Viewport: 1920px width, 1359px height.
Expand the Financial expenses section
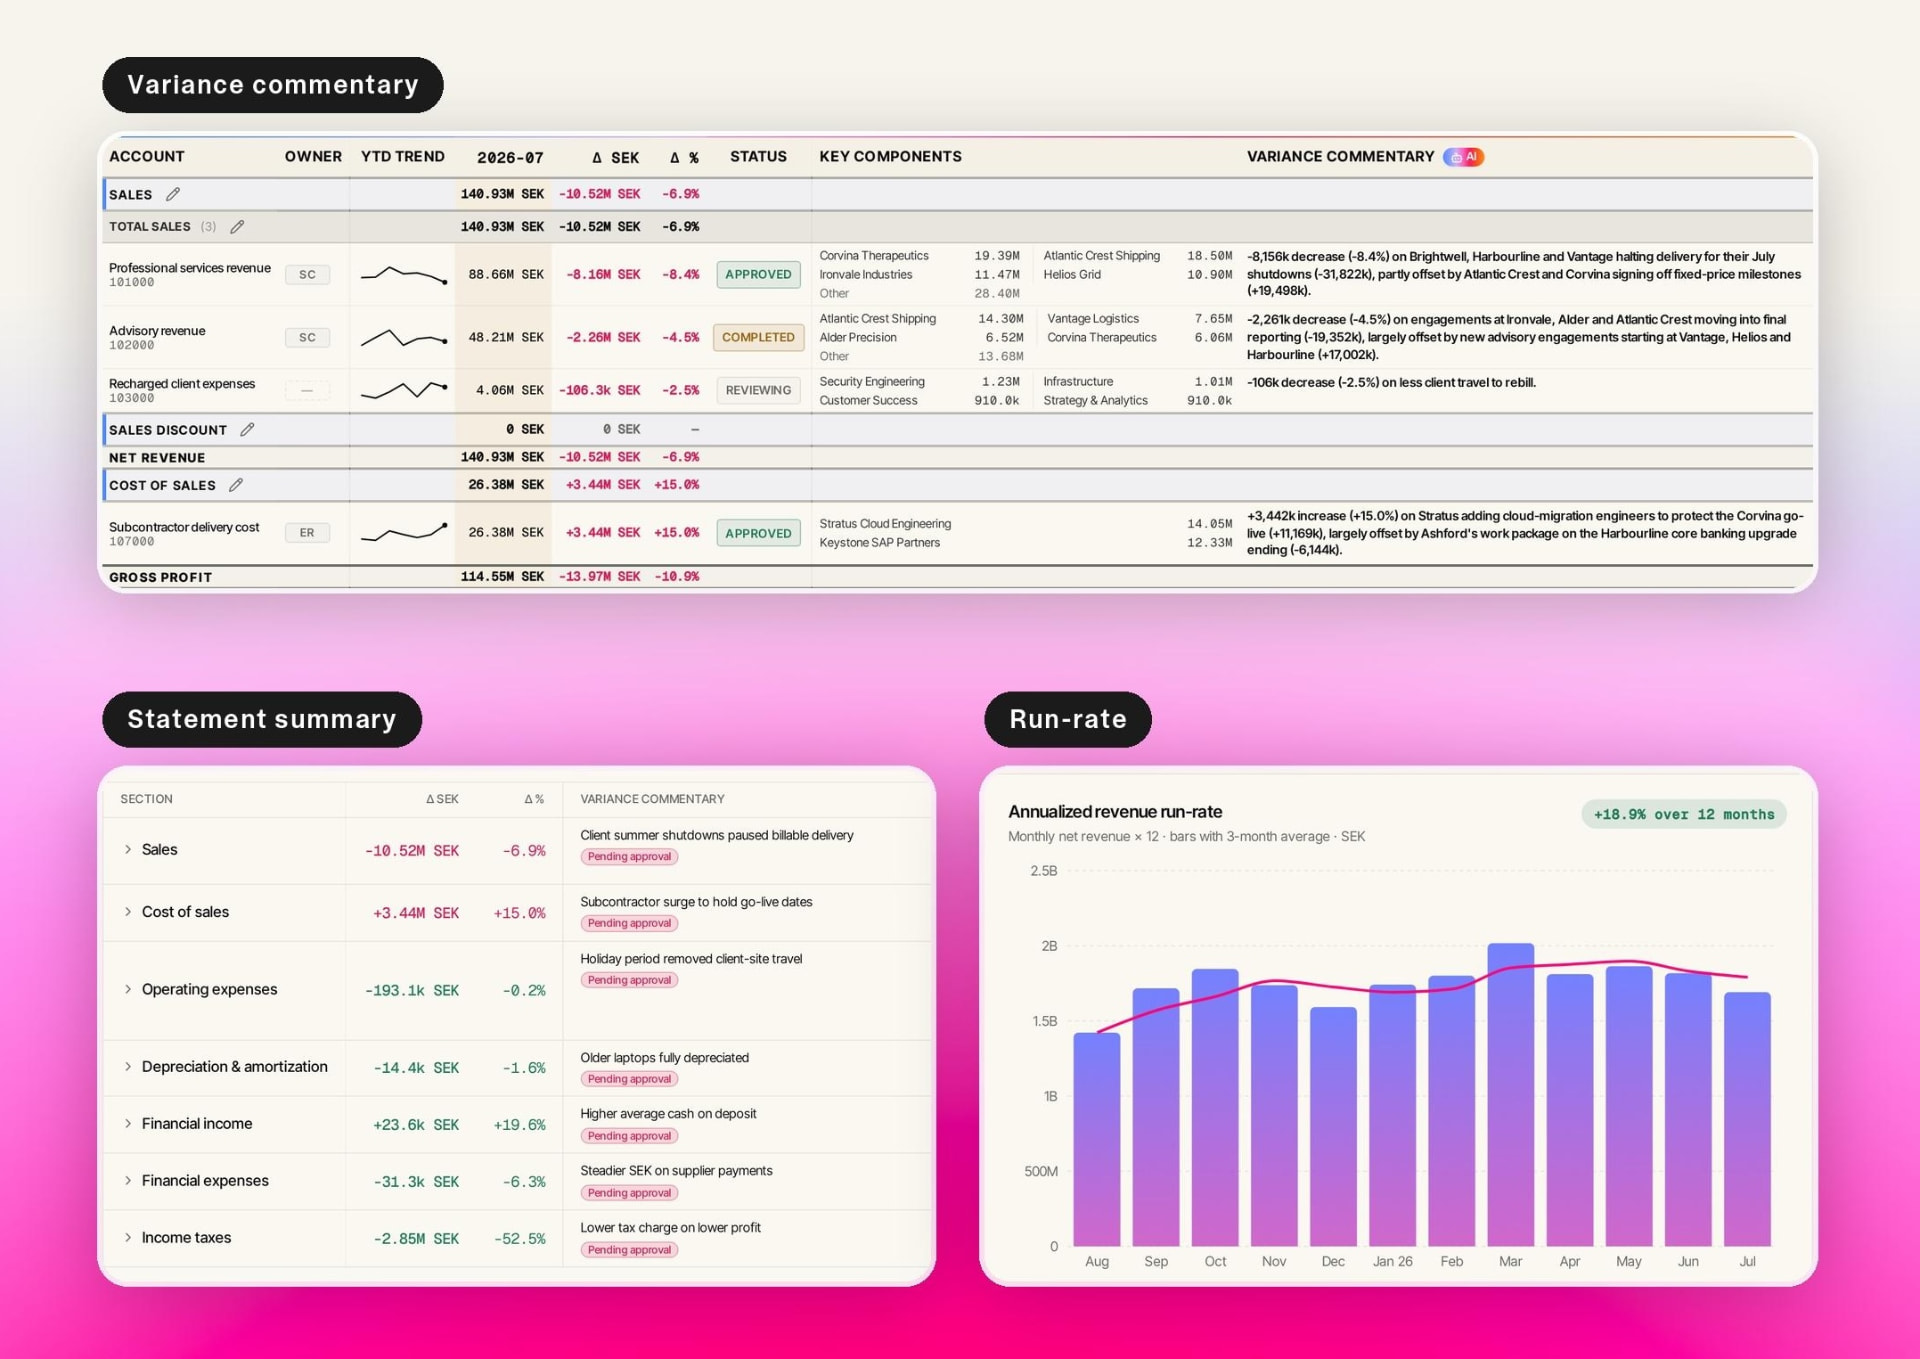point(128,1181)
